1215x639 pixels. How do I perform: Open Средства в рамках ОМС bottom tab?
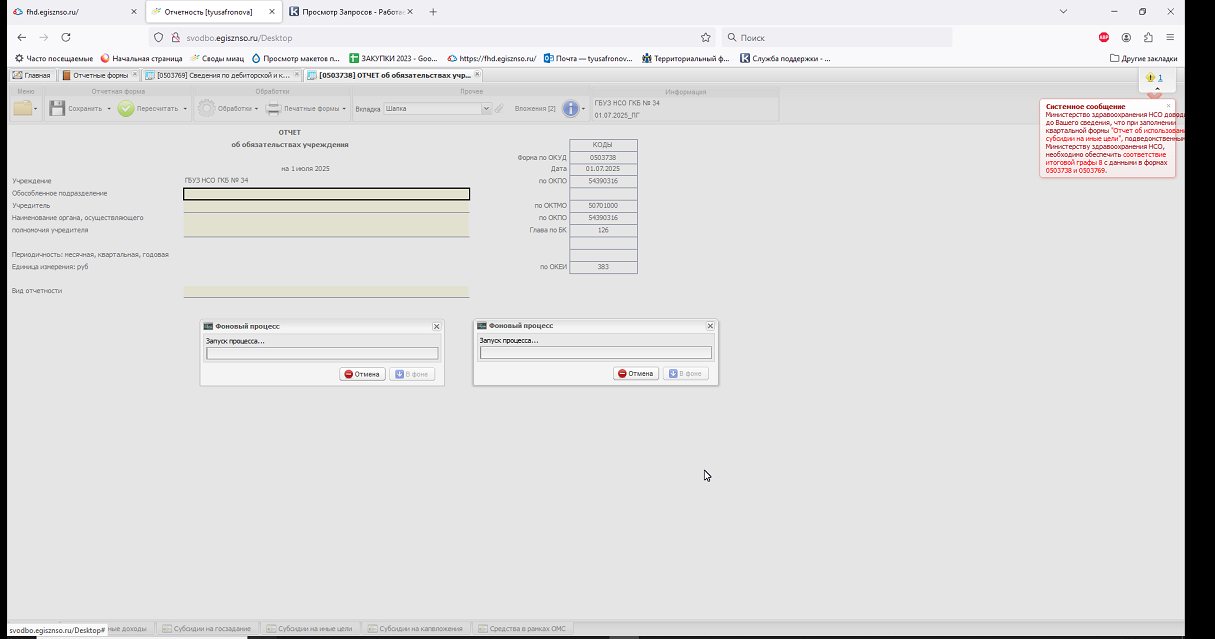[522, 628]
